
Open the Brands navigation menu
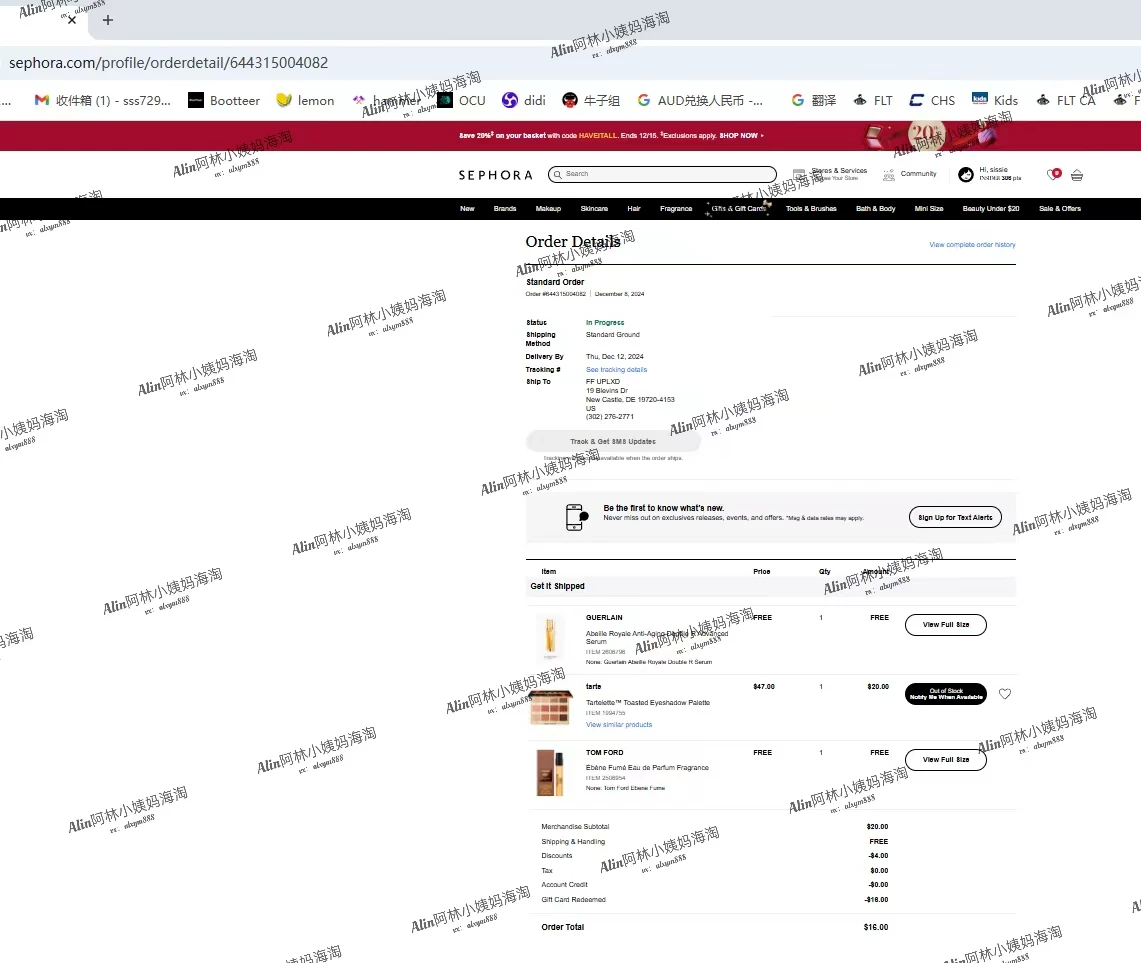tap(505, 209)
